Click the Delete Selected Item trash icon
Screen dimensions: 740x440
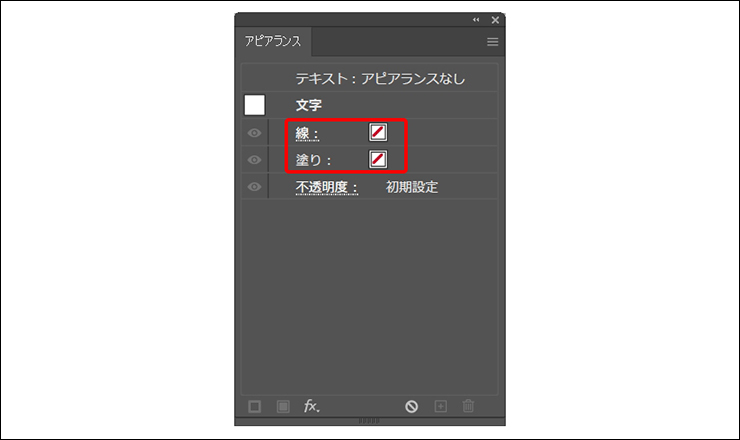(x=468, y=406)
